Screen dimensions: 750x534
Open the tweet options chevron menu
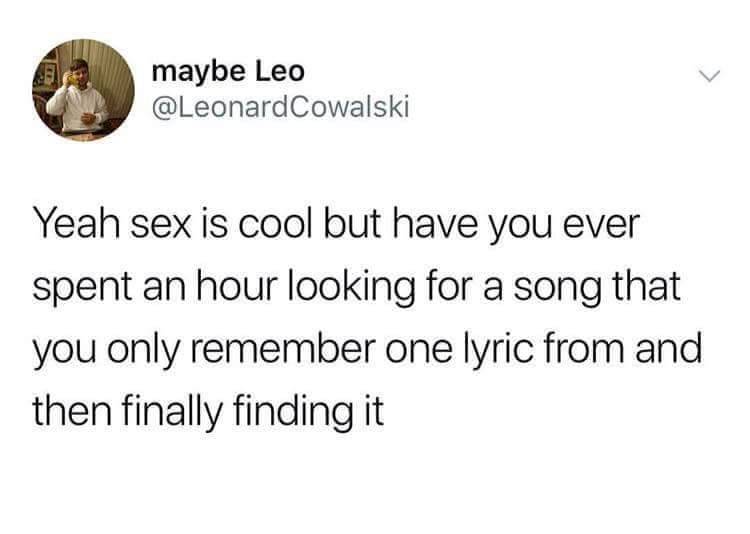[708, 77]
